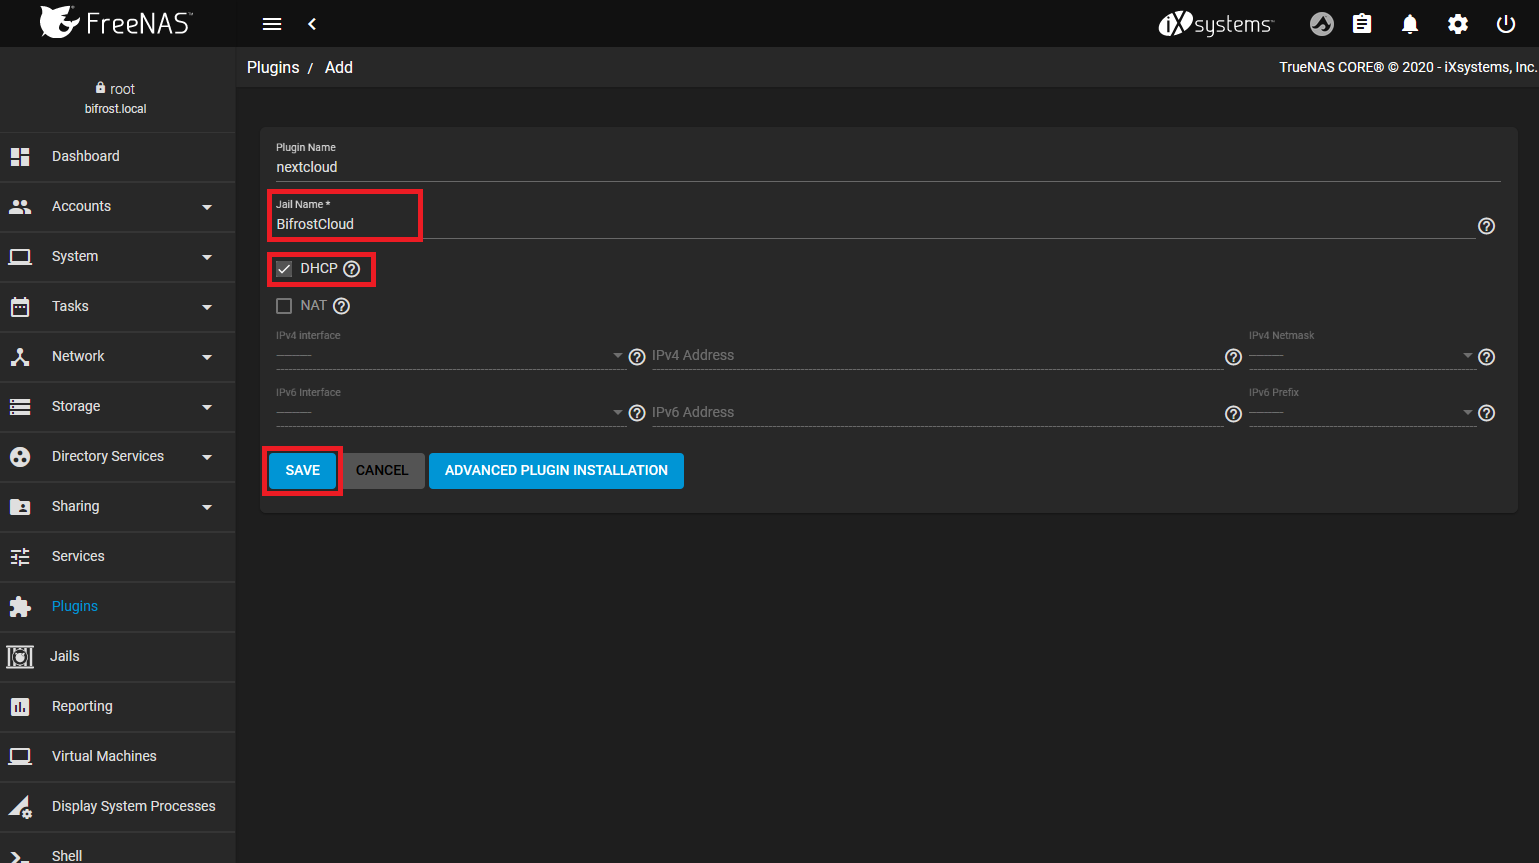Viewport: 1539px width, 863px height.
Task: Collapse sidebar with the back chevron
Action: click(312, 24)
